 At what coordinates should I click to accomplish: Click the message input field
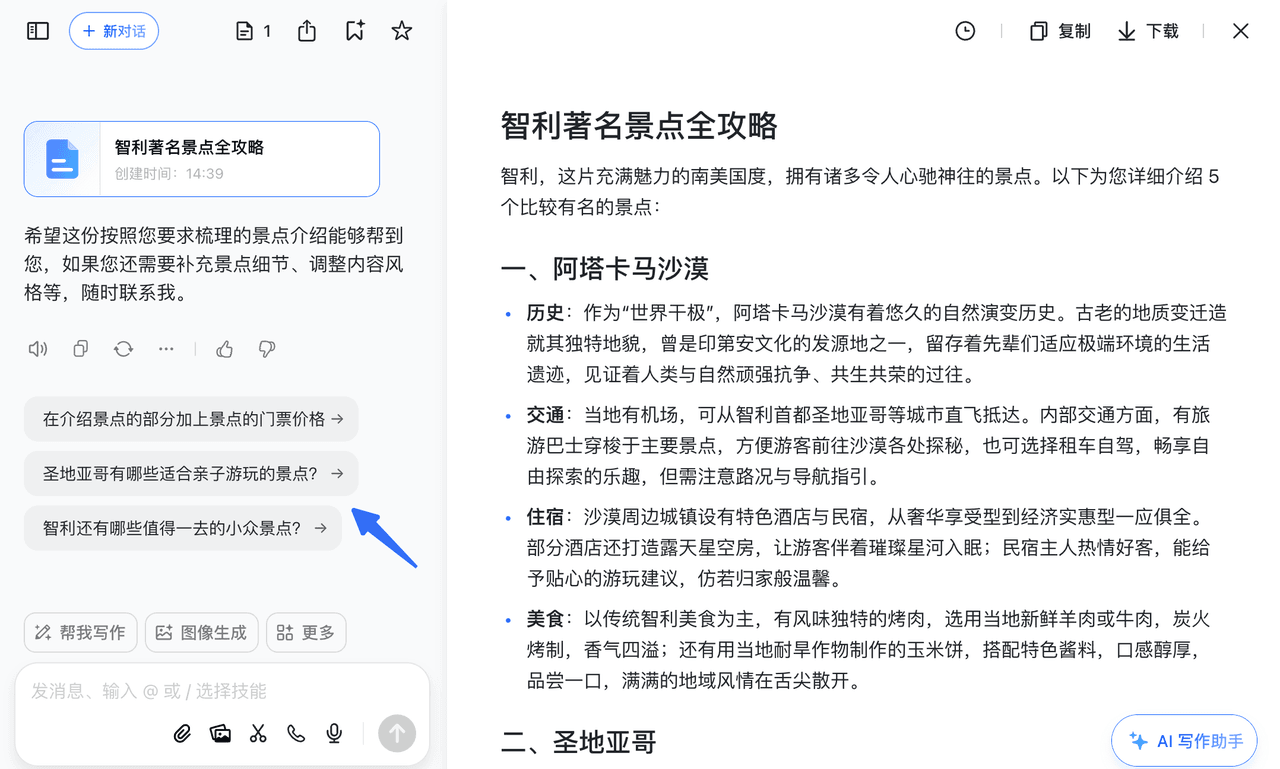(200, 691)
